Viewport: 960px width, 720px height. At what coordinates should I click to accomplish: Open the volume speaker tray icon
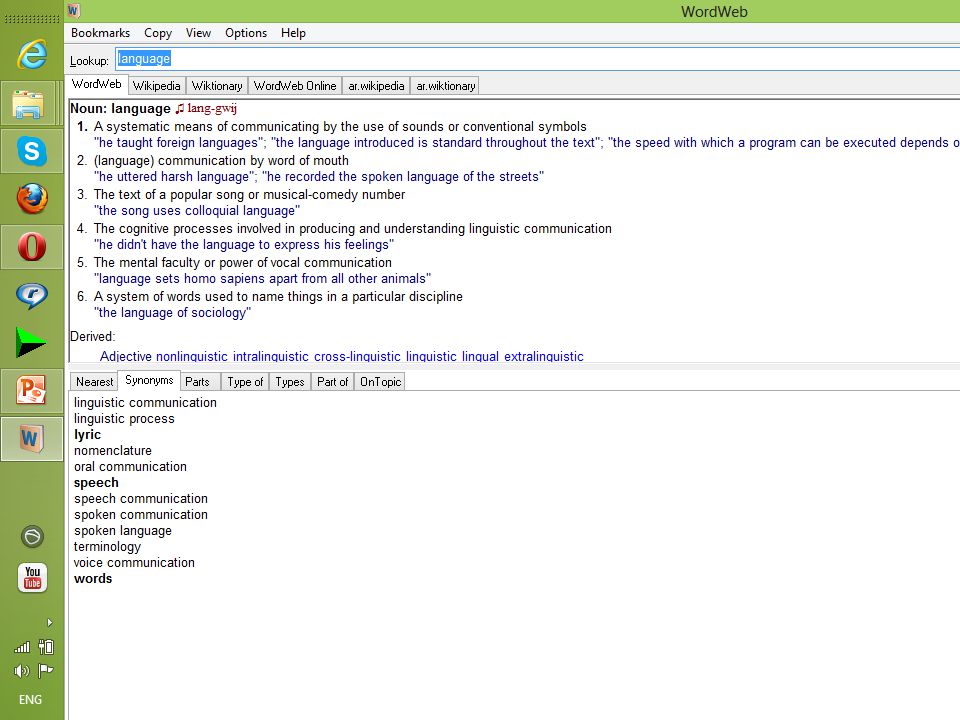click(21, 671)
